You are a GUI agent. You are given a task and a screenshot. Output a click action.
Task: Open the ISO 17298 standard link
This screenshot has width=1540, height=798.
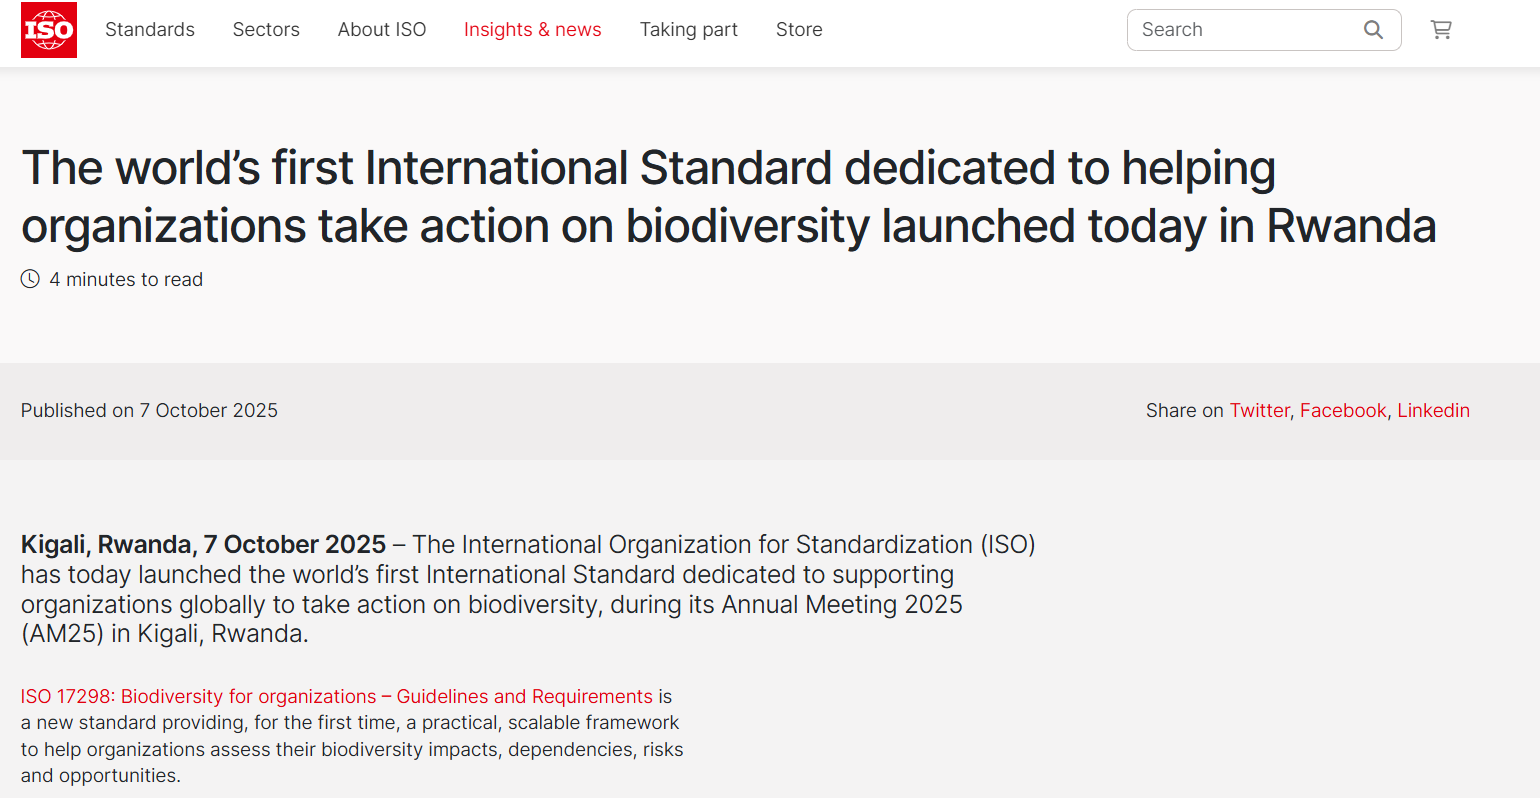[330, 695]
